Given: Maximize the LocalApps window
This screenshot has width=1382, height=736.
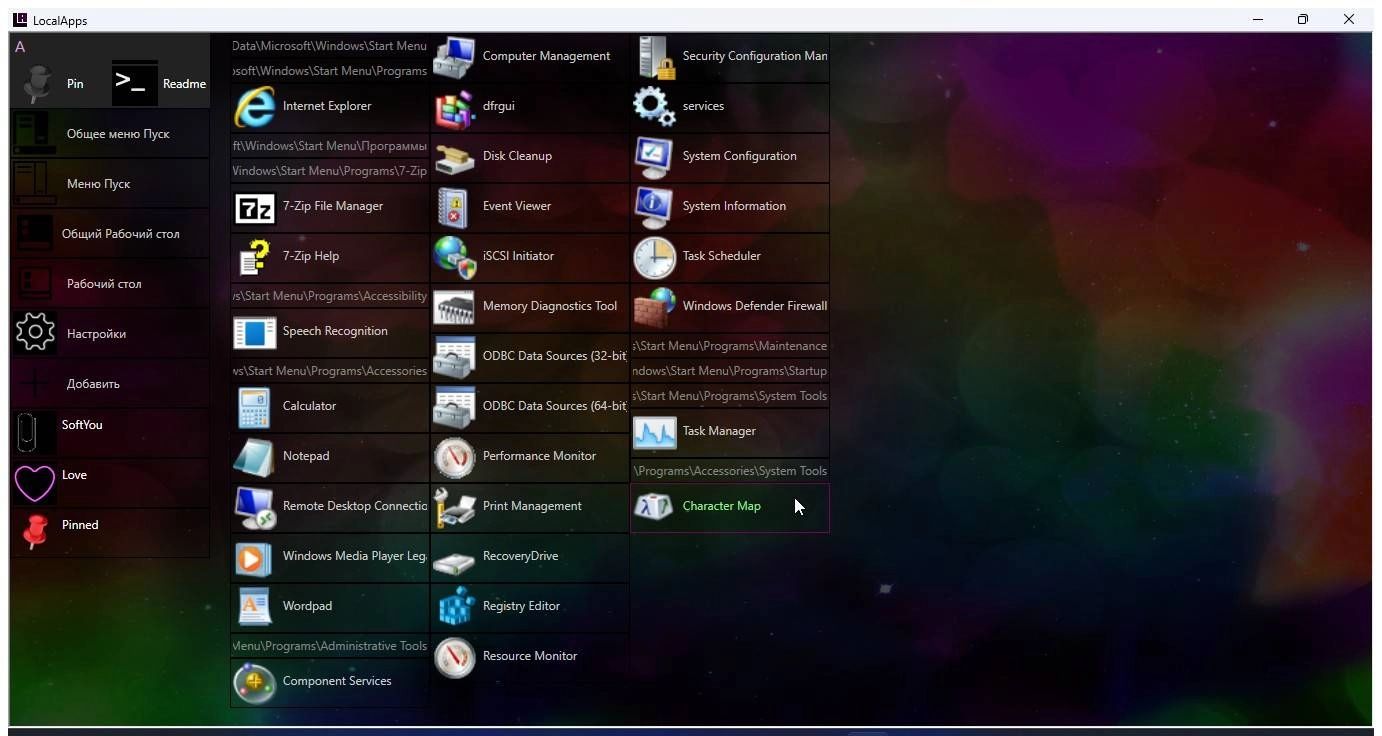Looking at the screenshot, I should [1303, 19].
